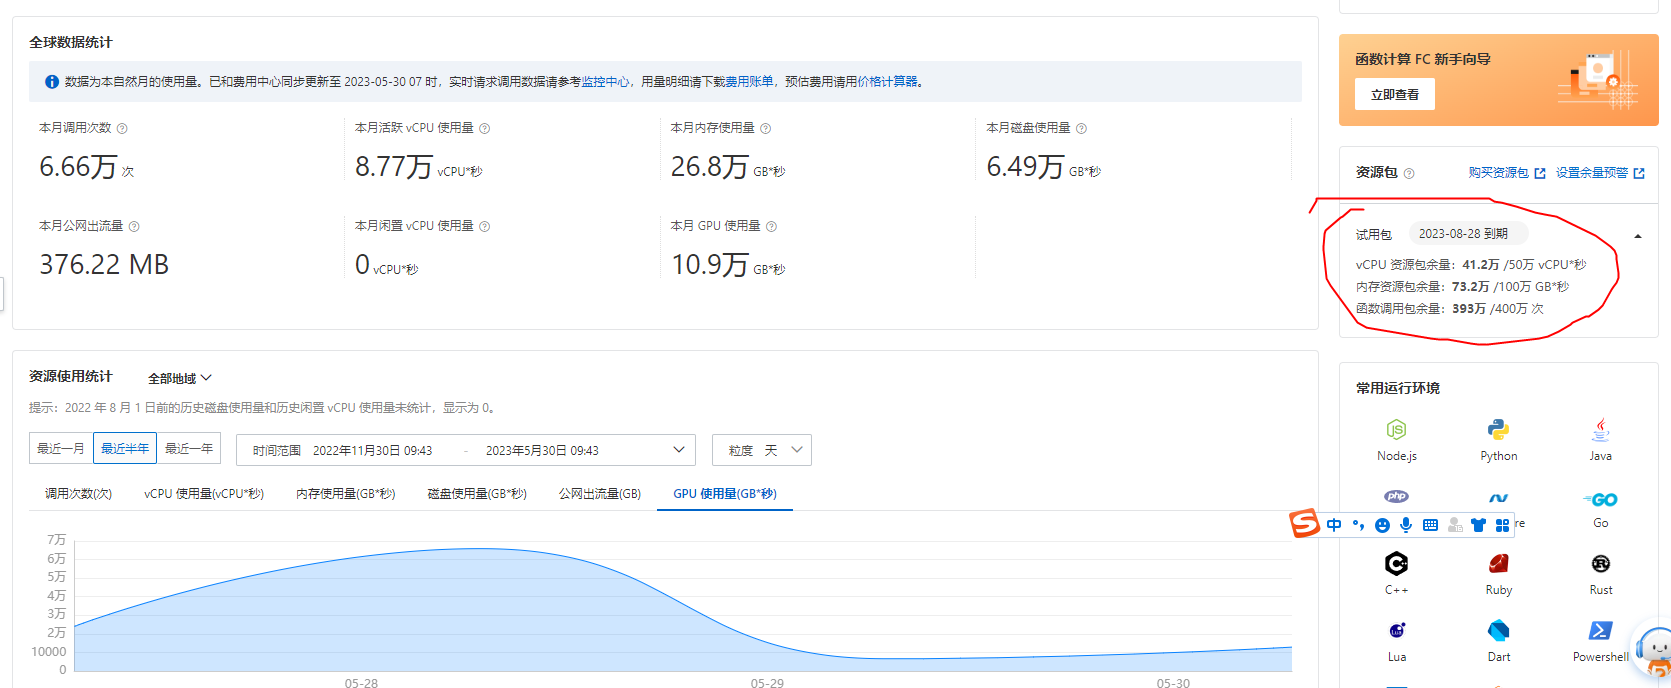This screenshot has height=688, width=1671.
Task: Toggle Sogou Chinese/English mode 中
Action: tap(1334, 525)
